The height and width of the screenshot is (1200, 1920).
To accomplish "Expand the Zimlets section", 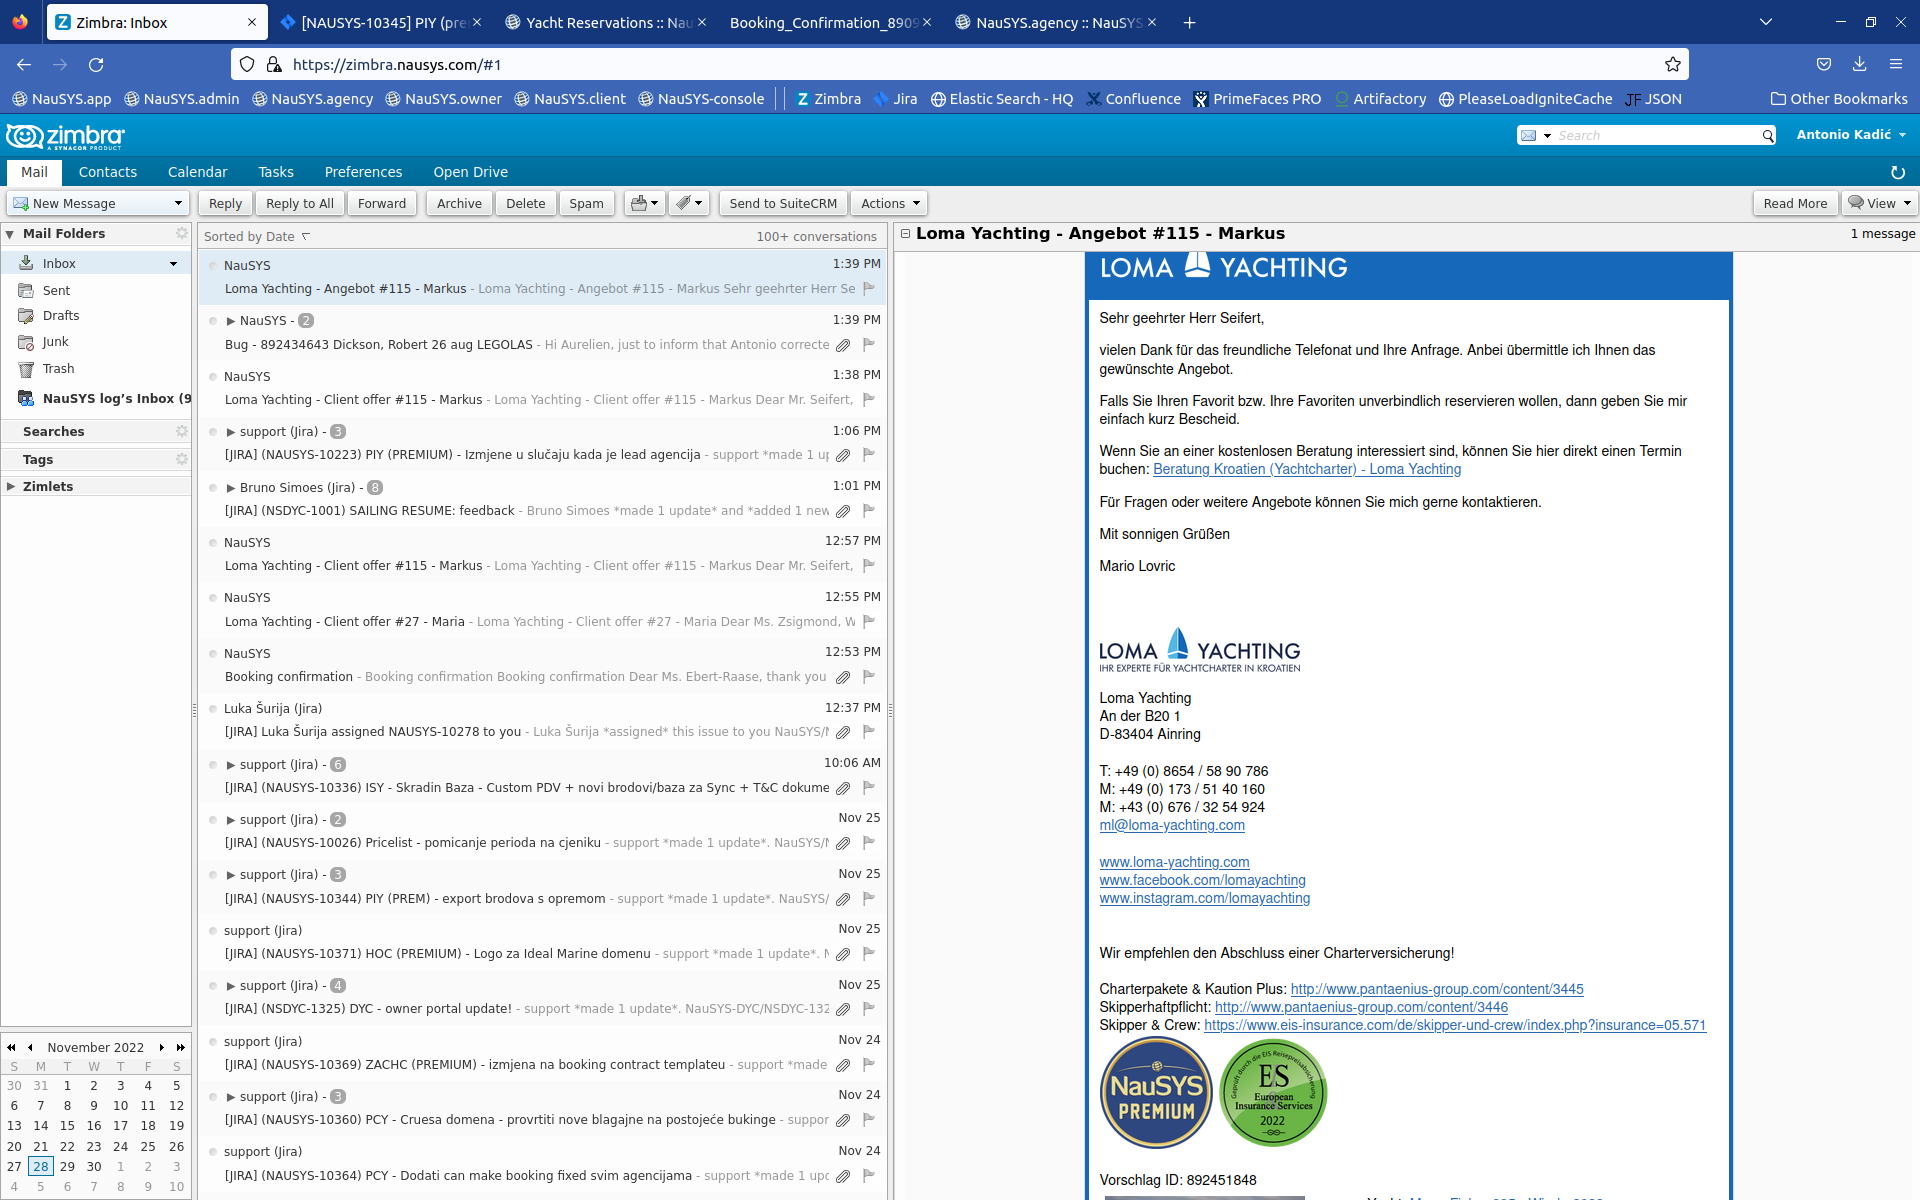I will click(10, 487).
